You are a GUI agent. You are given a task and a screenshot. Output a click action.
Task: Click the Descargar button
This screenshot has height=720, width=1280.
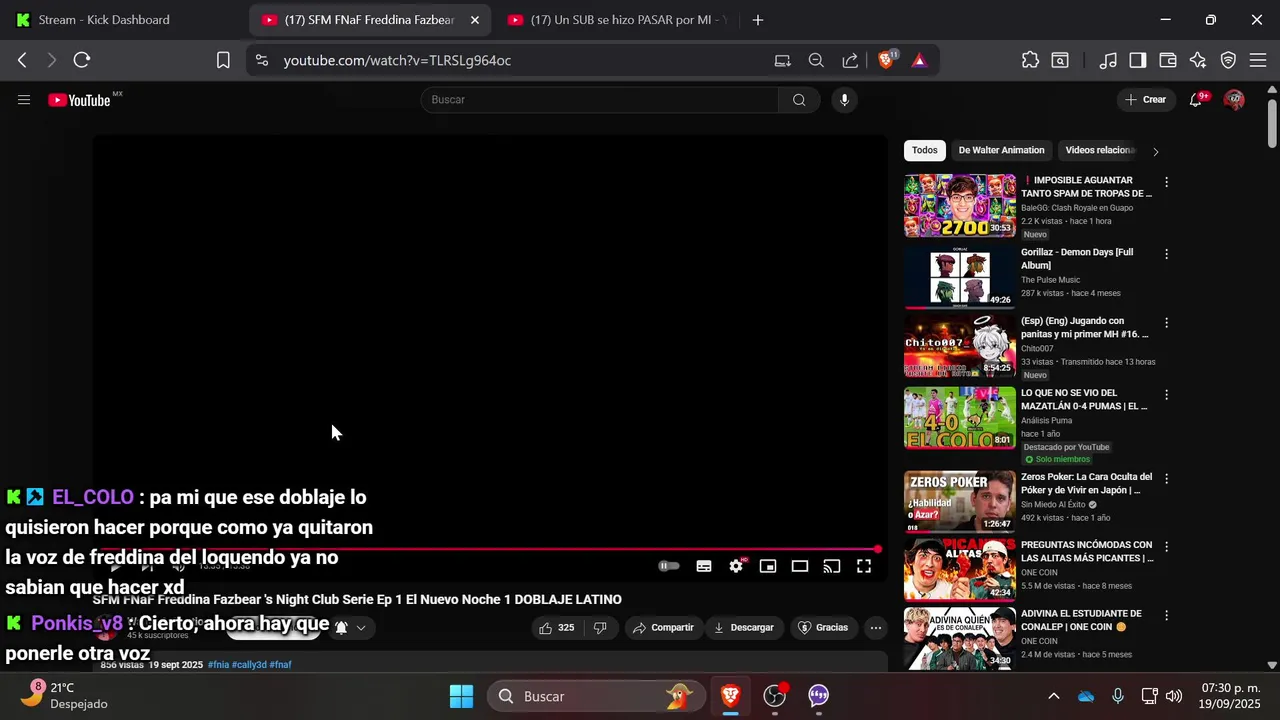(743, 628)
